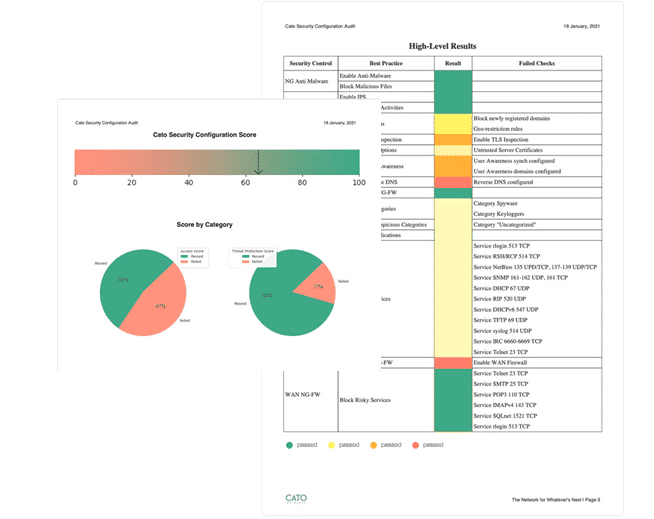Screen dimensions: 654x519
Task: Click the Cato Security Configuration Score gradient bar
Action: pyautogui.click(x=217, y=162)
